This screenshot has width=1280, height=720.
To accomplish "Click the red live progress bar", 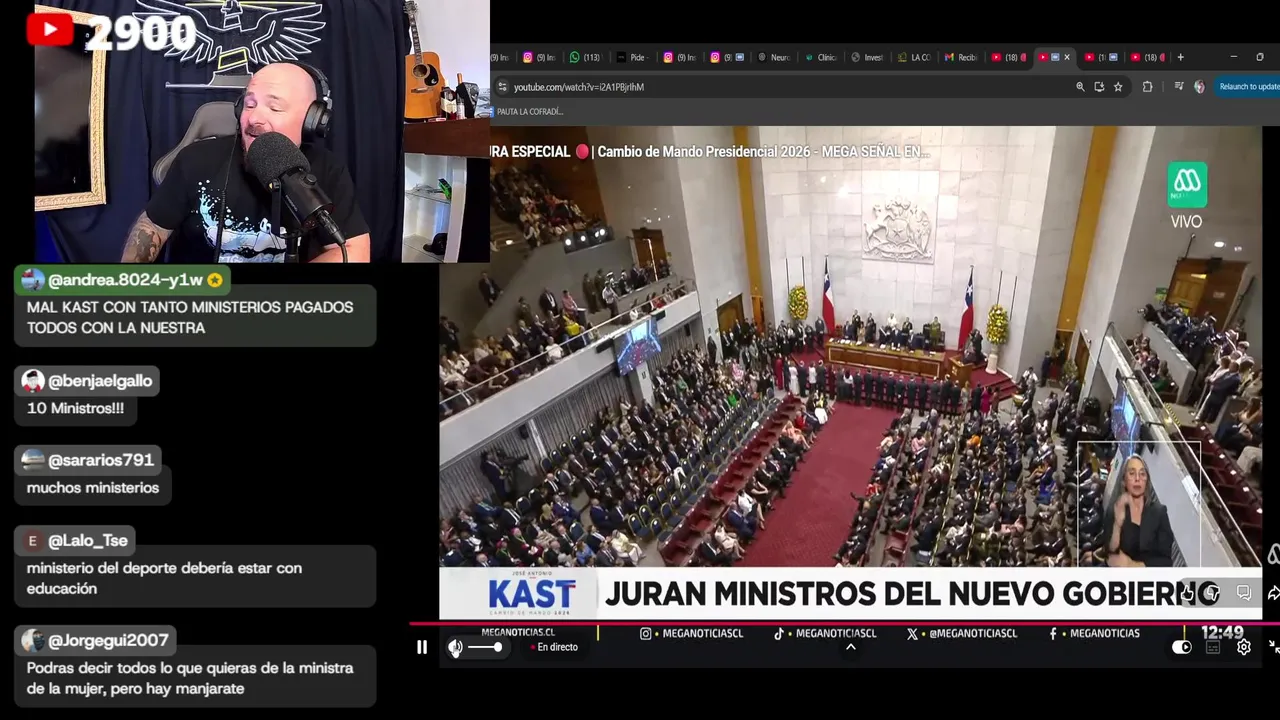I will point(845,623).
